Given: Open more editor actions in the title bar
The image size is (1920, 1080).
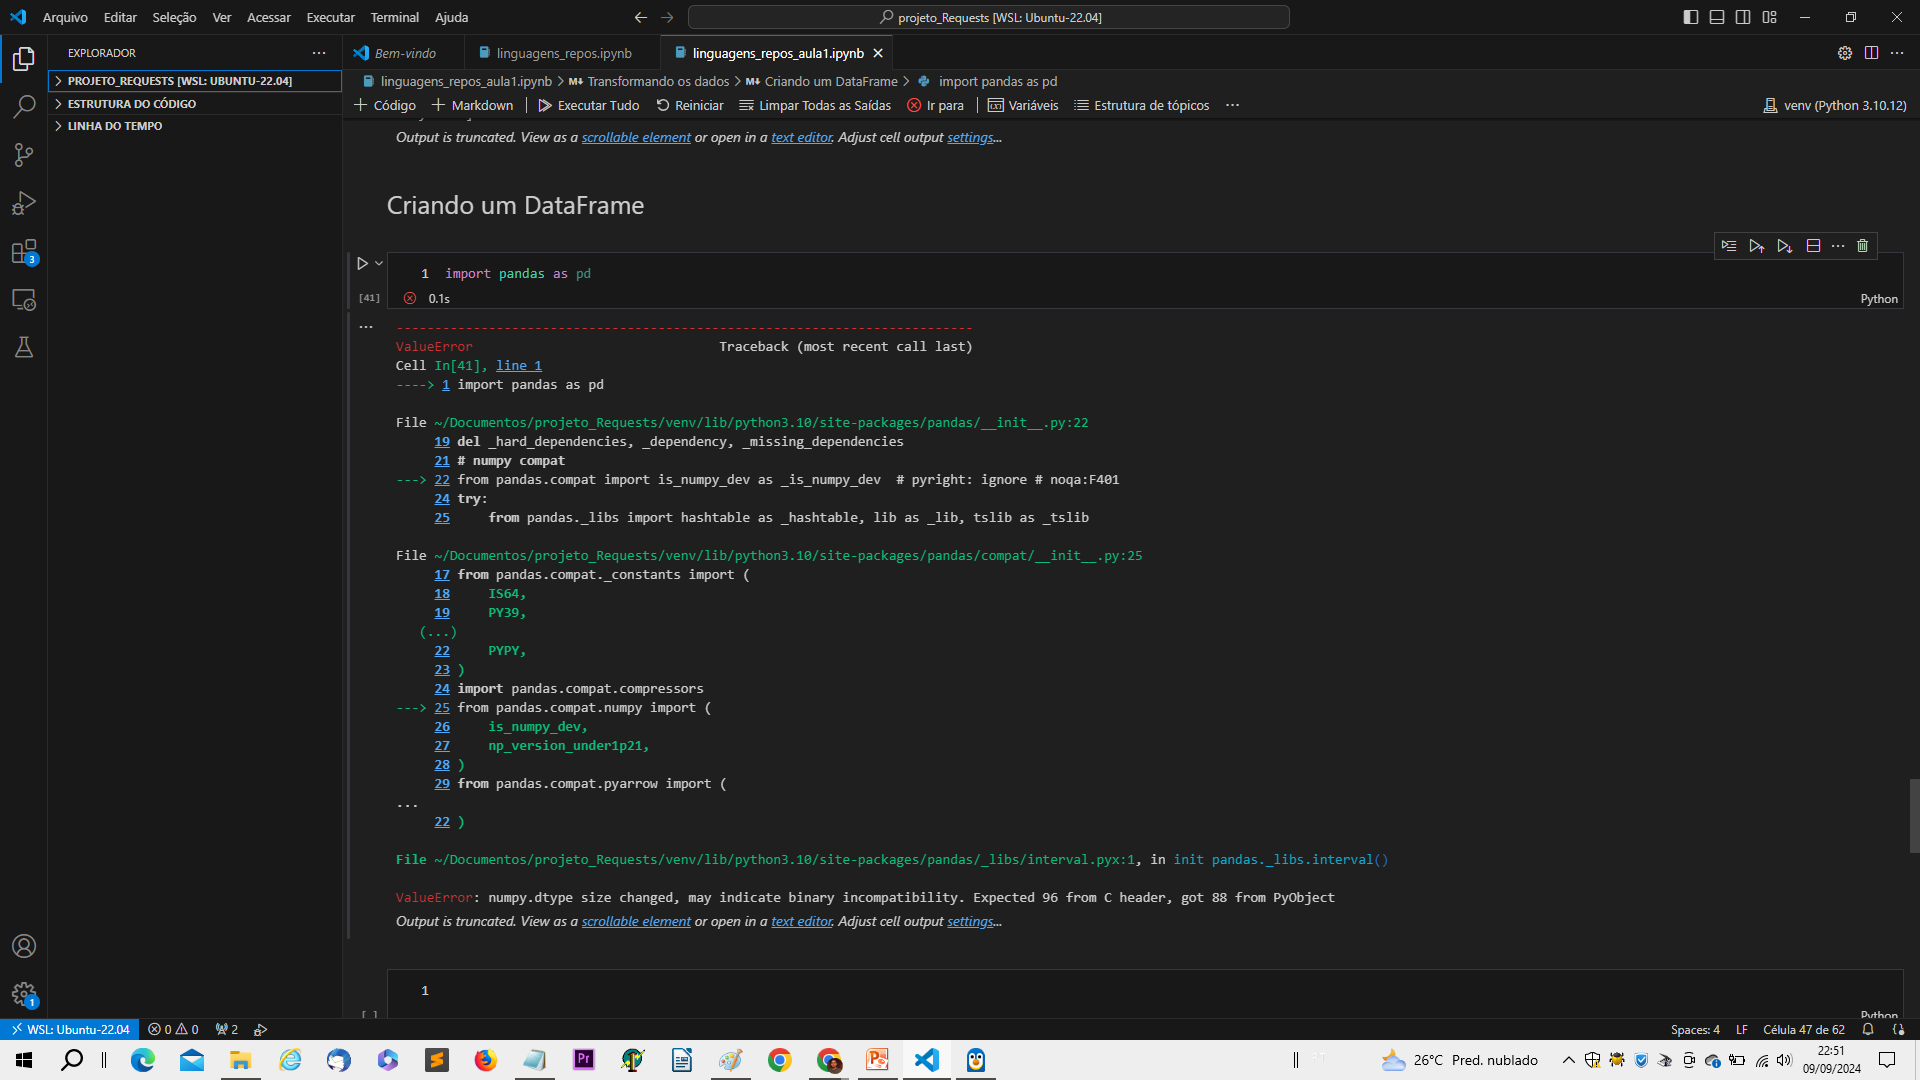Looking at the screenshot, I should (x=1897, y=53).
